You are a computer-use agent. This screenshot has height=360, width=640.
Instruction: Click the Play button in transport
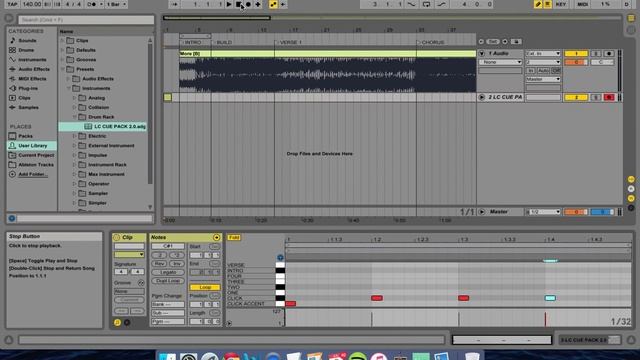tap(229, 4)
